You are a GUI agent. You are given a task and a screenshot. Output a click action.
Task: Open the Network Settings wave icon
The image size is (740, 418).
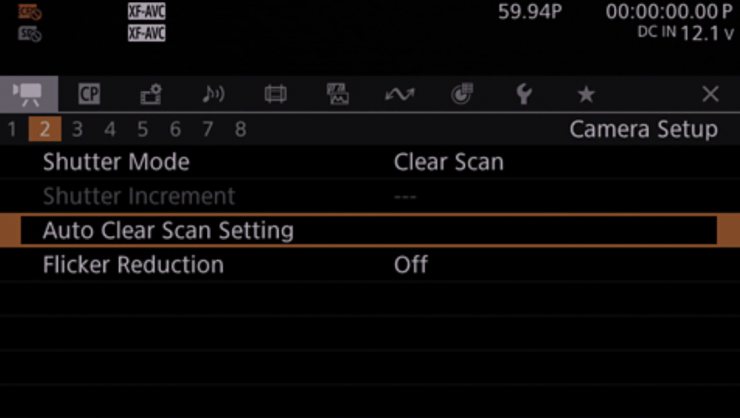click(x=399, y=94)
